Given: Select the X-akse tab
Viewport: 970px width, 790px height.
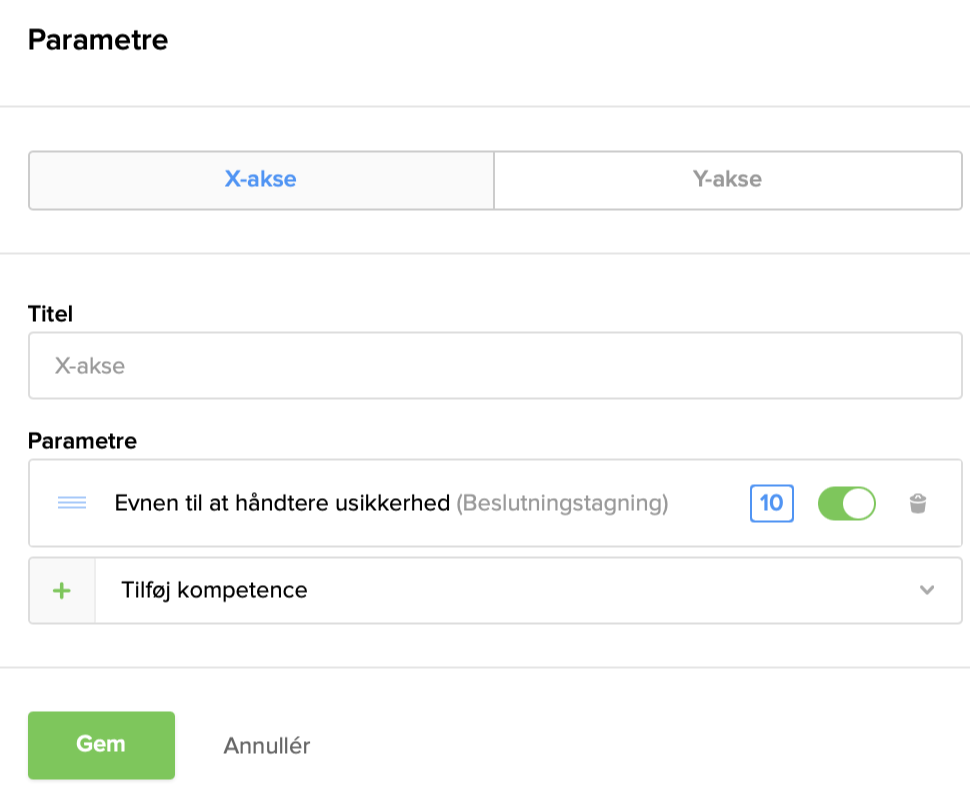Looking at the screenshot, I should coord(261,180).
